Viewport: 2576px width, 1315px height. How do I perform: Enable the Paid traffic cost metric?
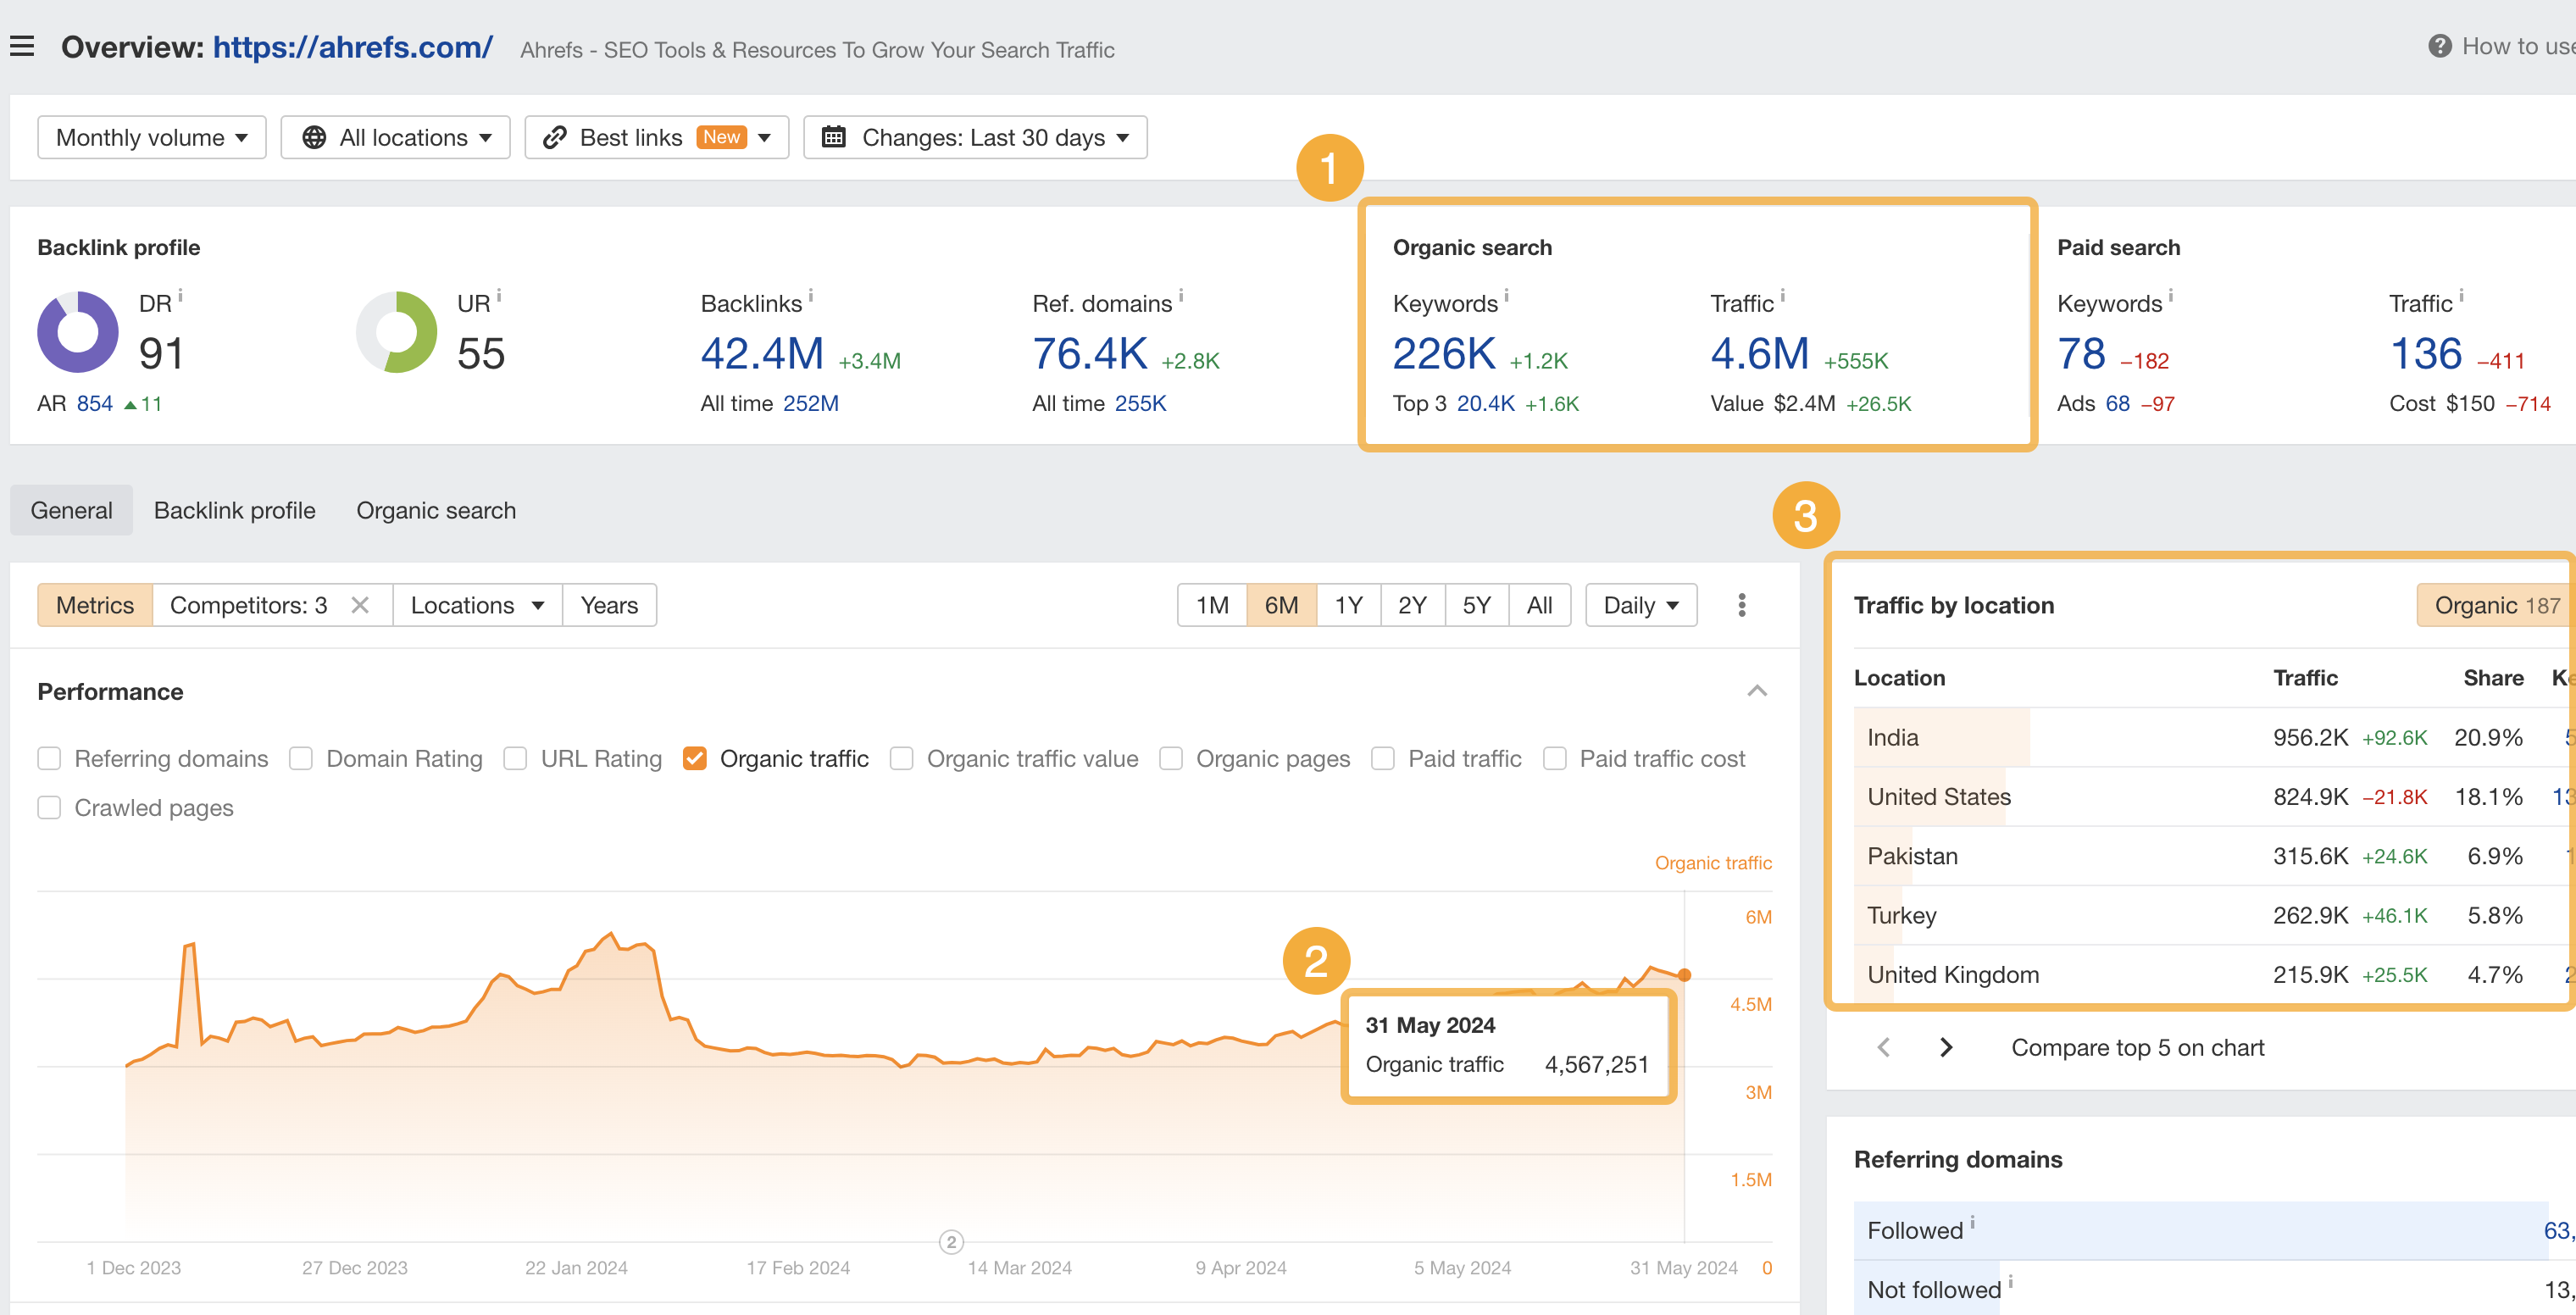pyautogui.click(x=1555, y=758)
